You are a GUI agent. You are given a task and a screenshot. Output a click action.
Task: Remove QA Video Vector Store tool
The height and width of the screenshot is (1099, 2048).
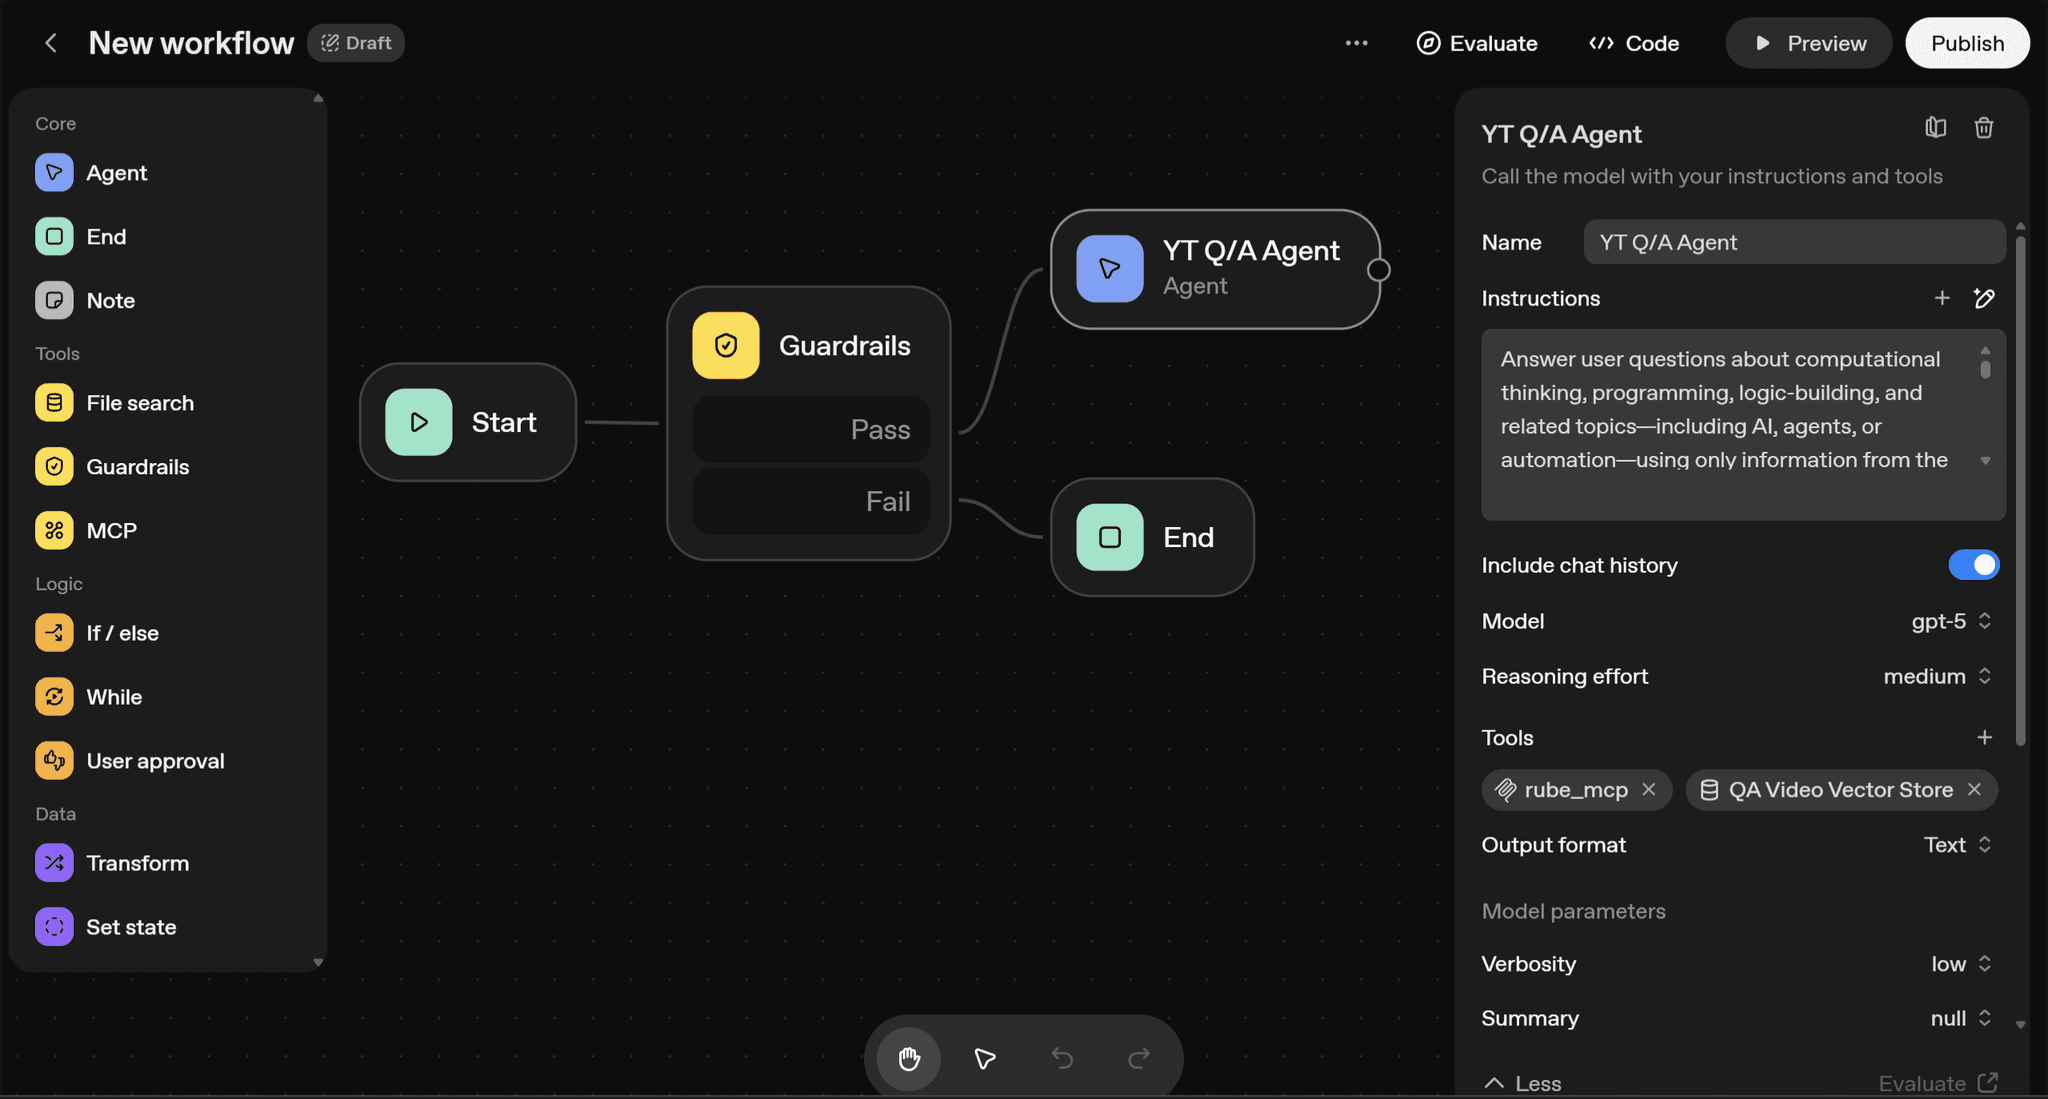coord(1974,790)
